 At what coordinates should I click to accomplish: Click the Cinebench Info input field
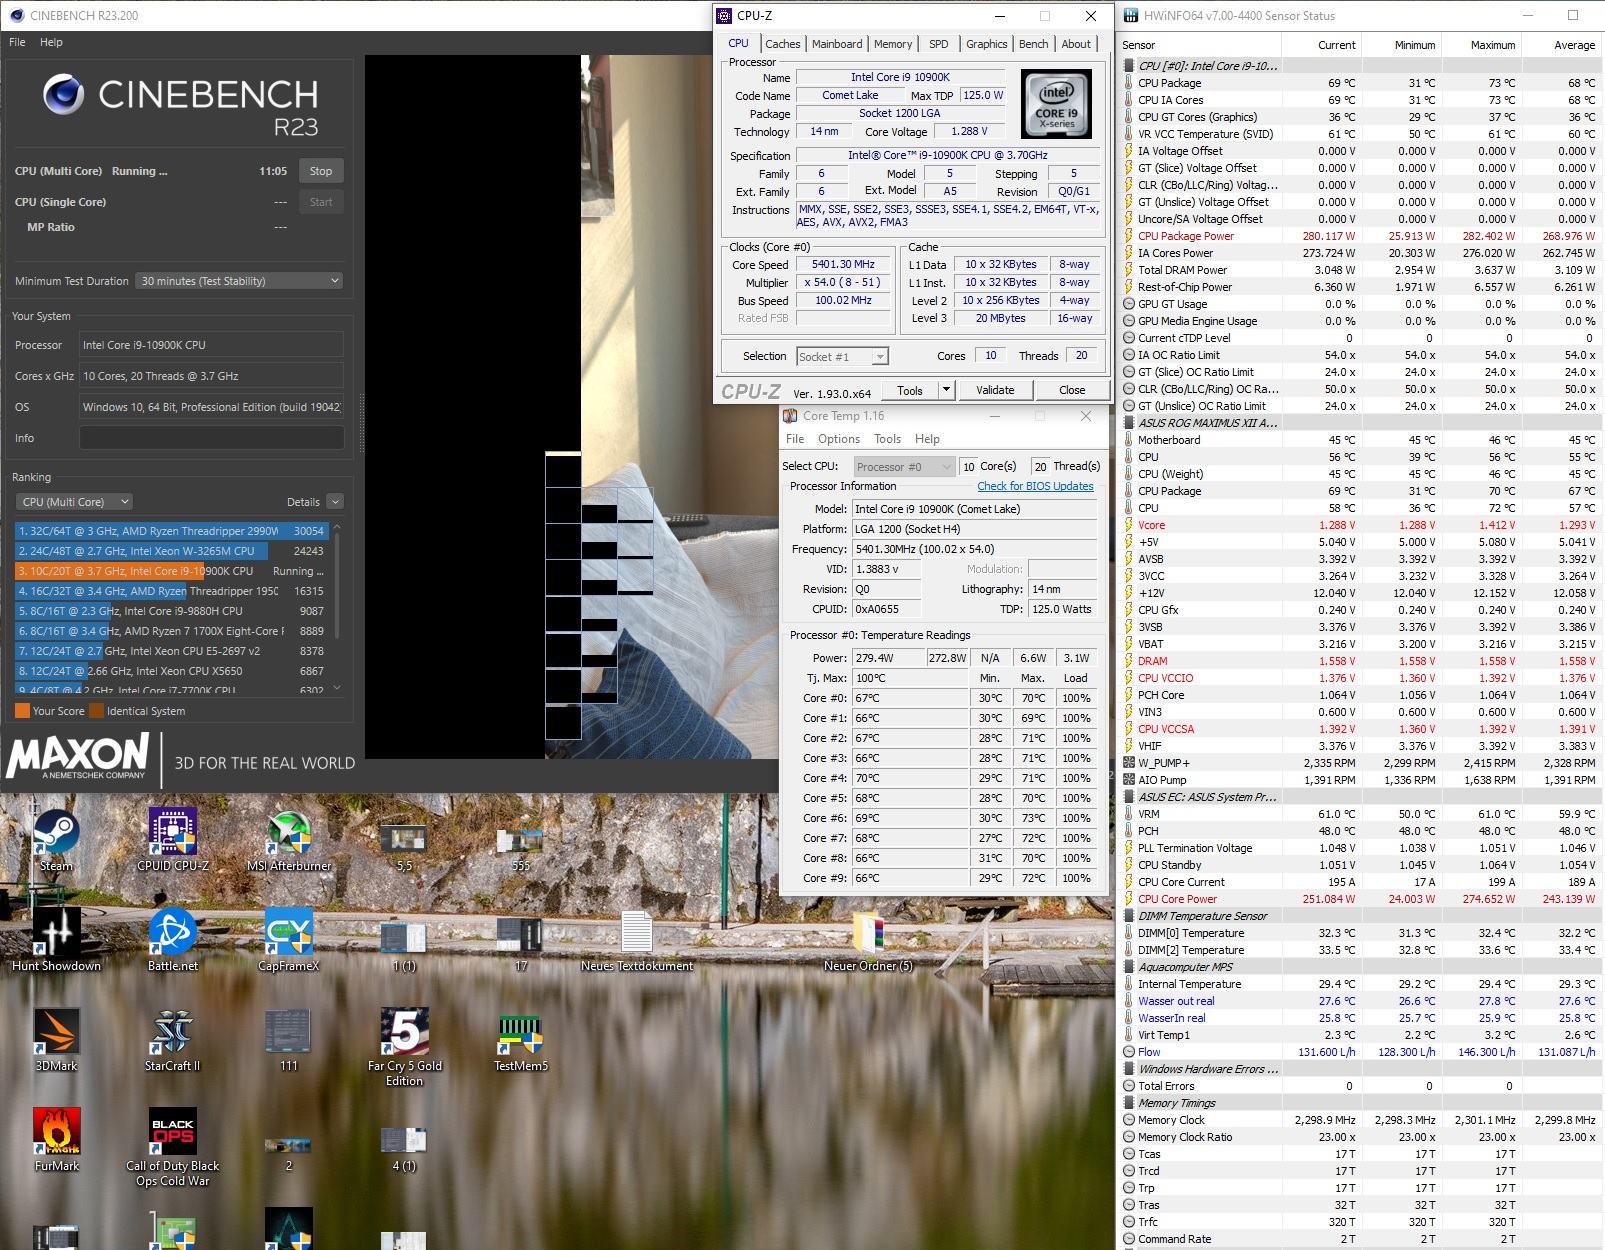click(211, 438)
